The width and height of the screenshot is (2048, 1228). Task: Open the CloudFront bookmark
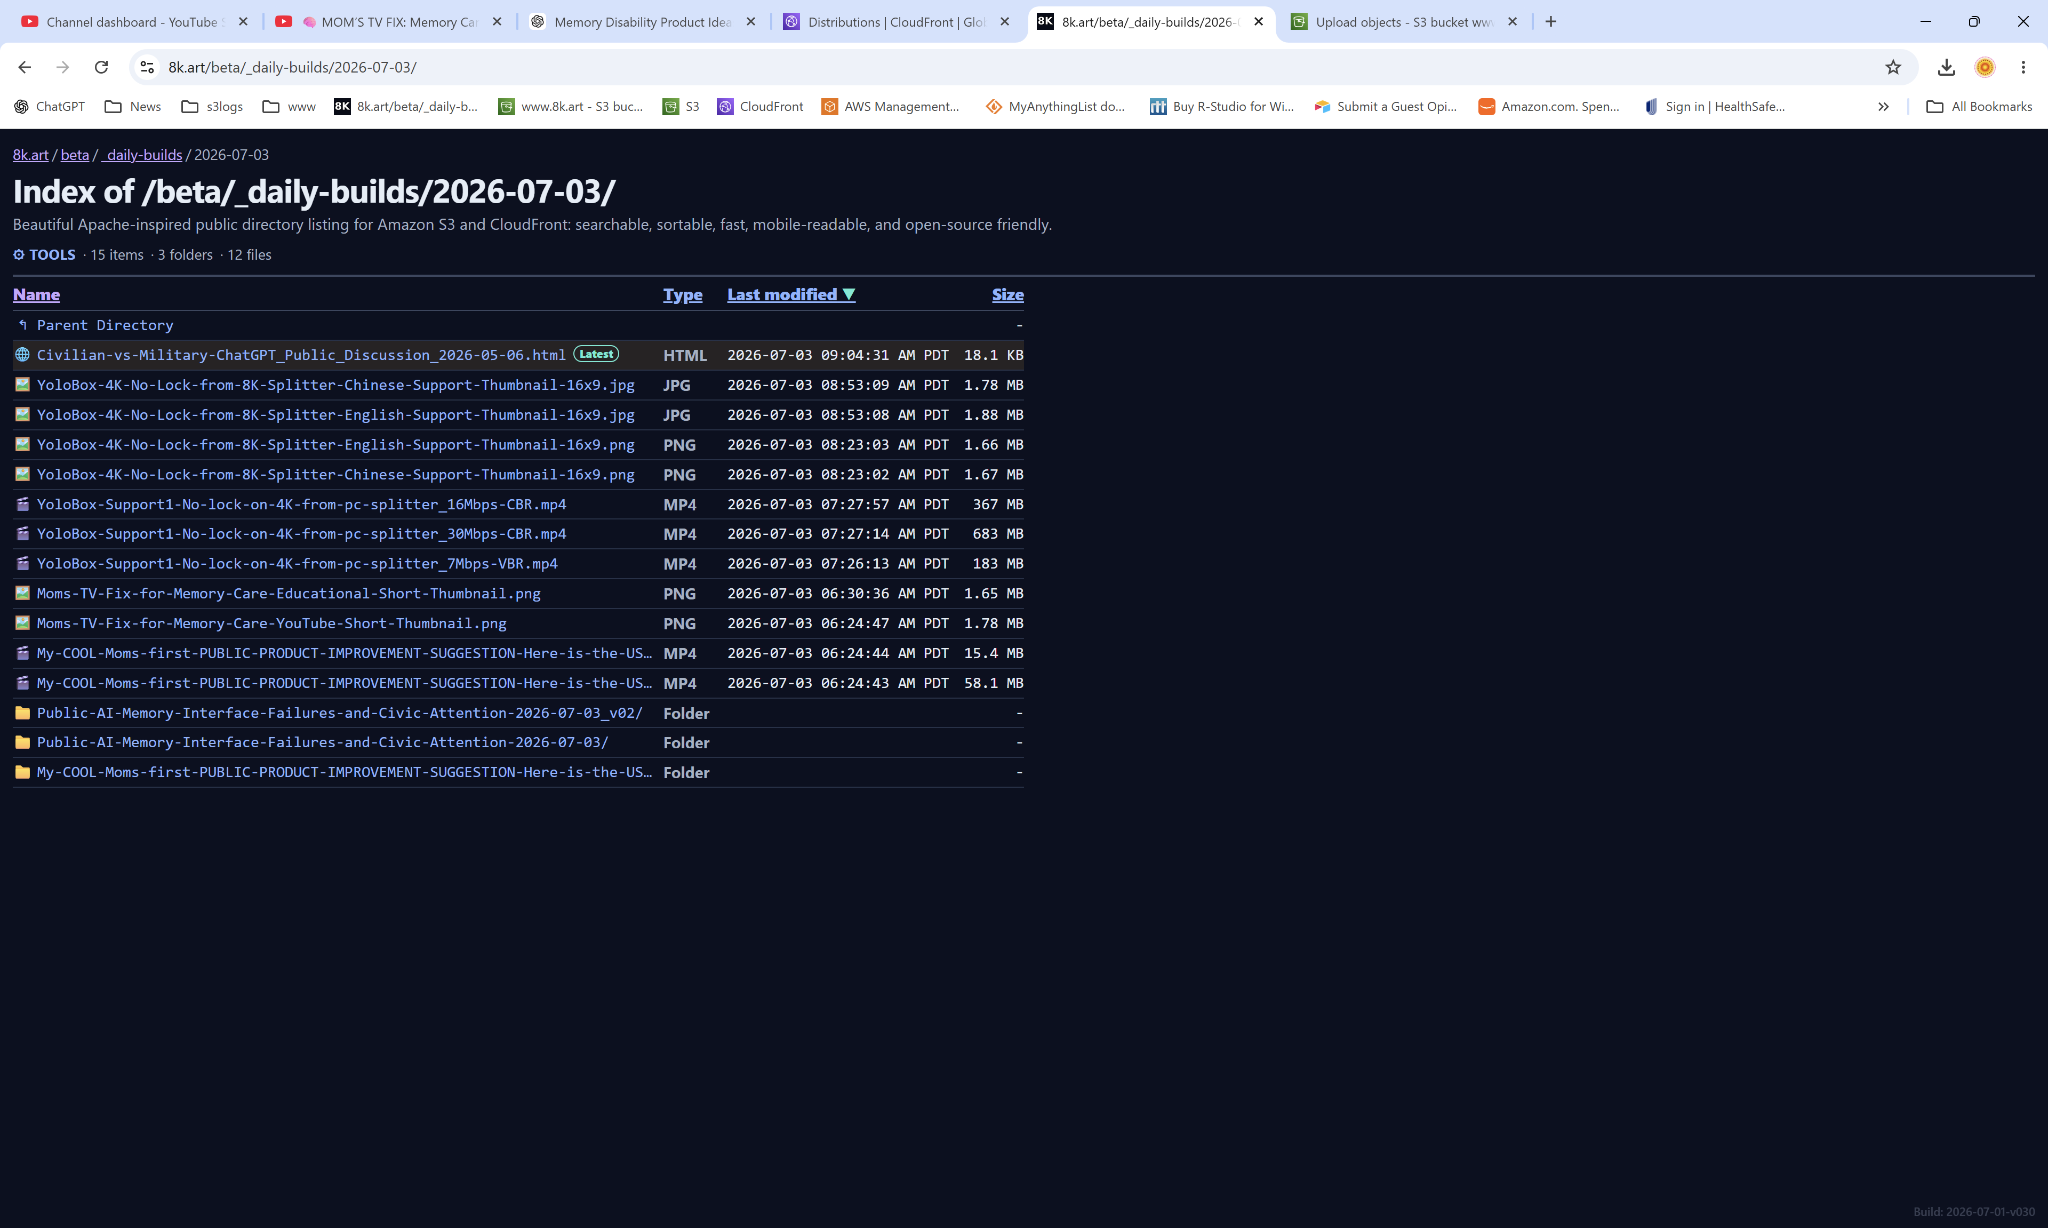[x=760, y=107]
